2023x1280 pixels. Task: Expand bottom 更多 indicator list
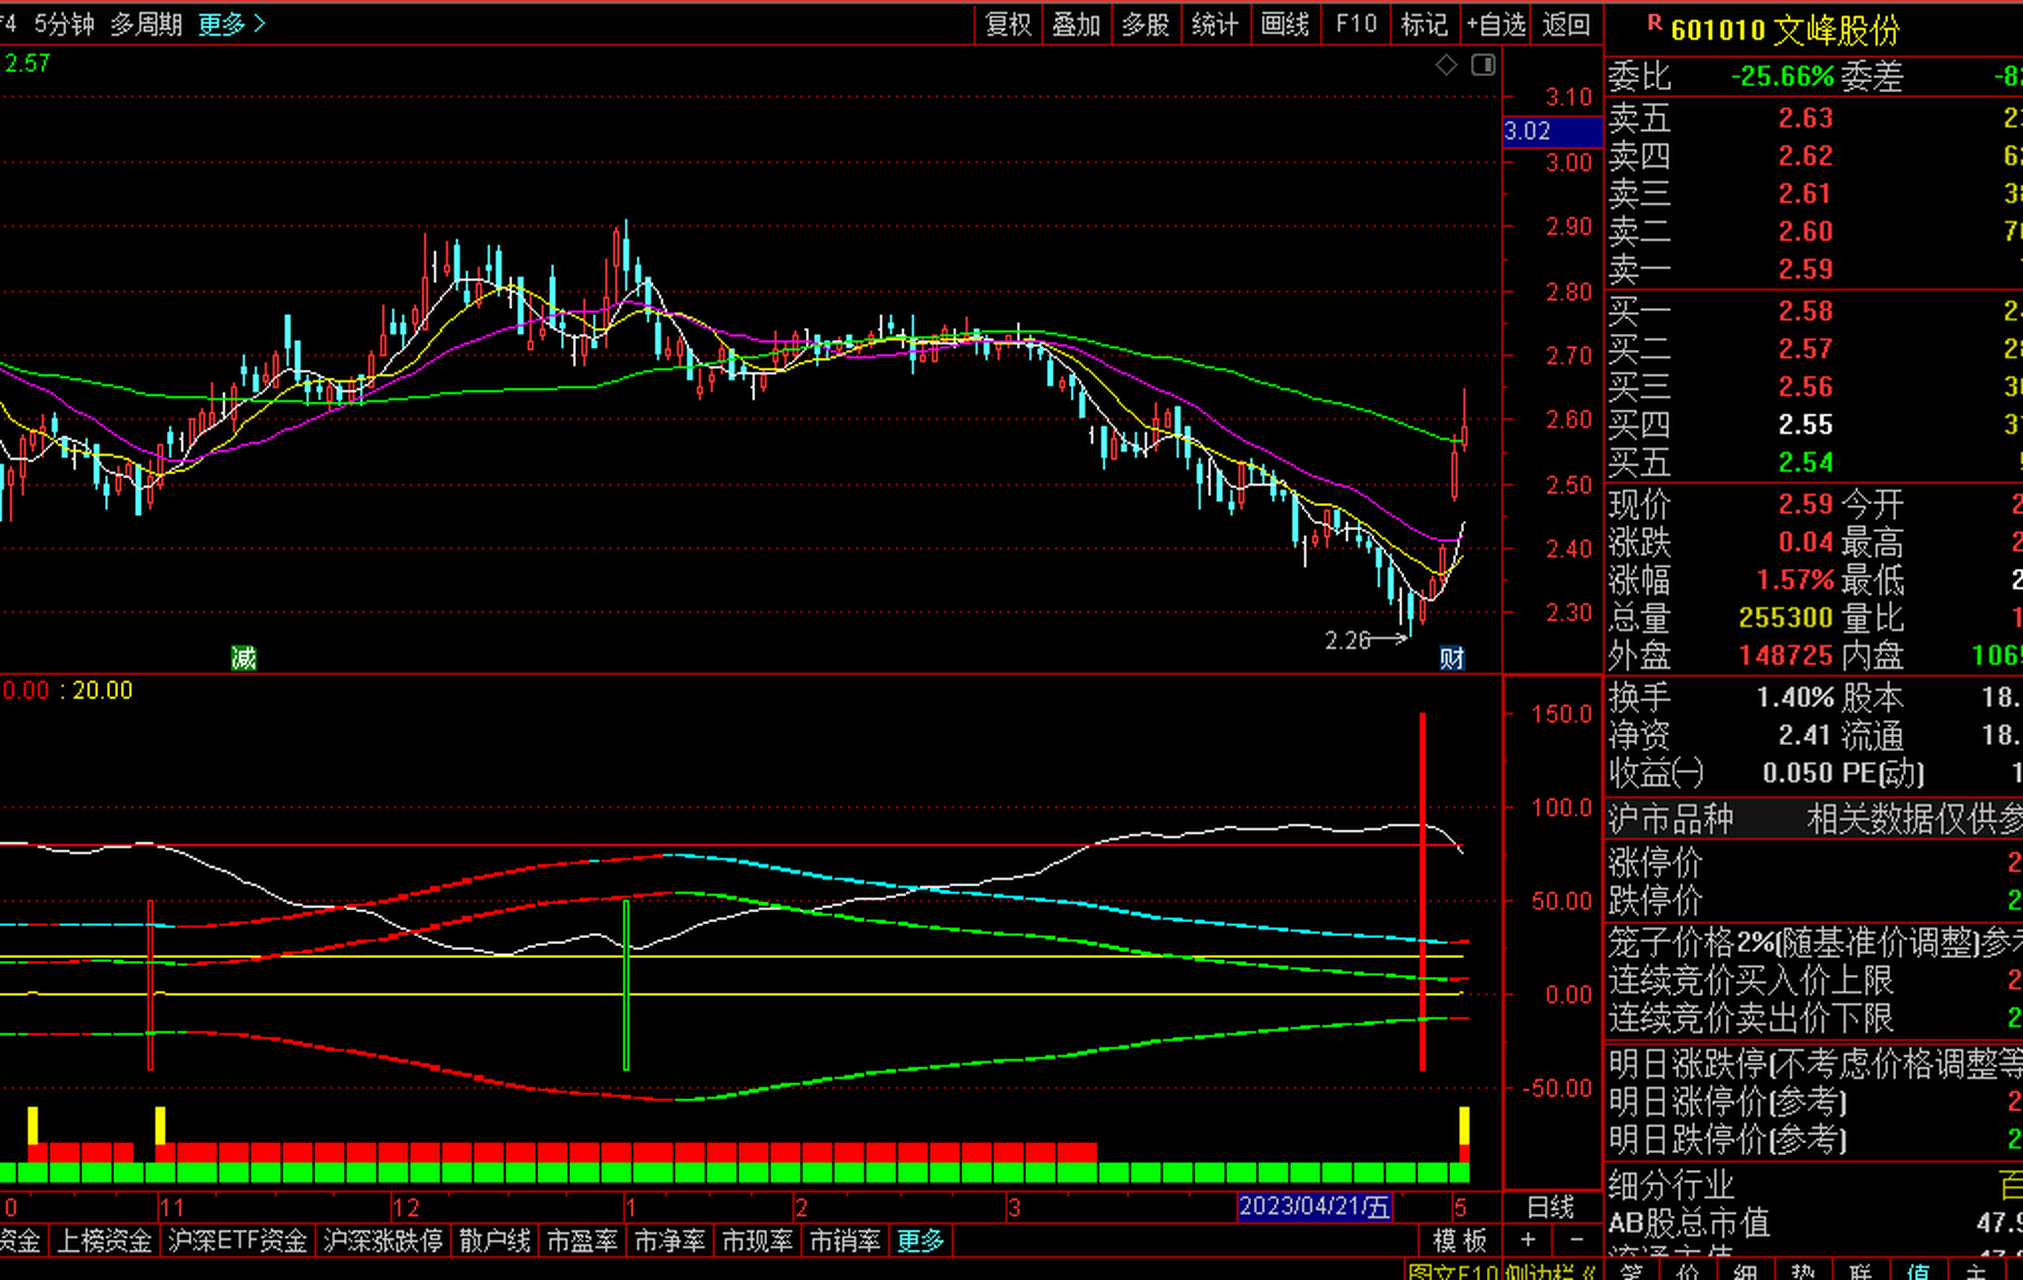921,1241
